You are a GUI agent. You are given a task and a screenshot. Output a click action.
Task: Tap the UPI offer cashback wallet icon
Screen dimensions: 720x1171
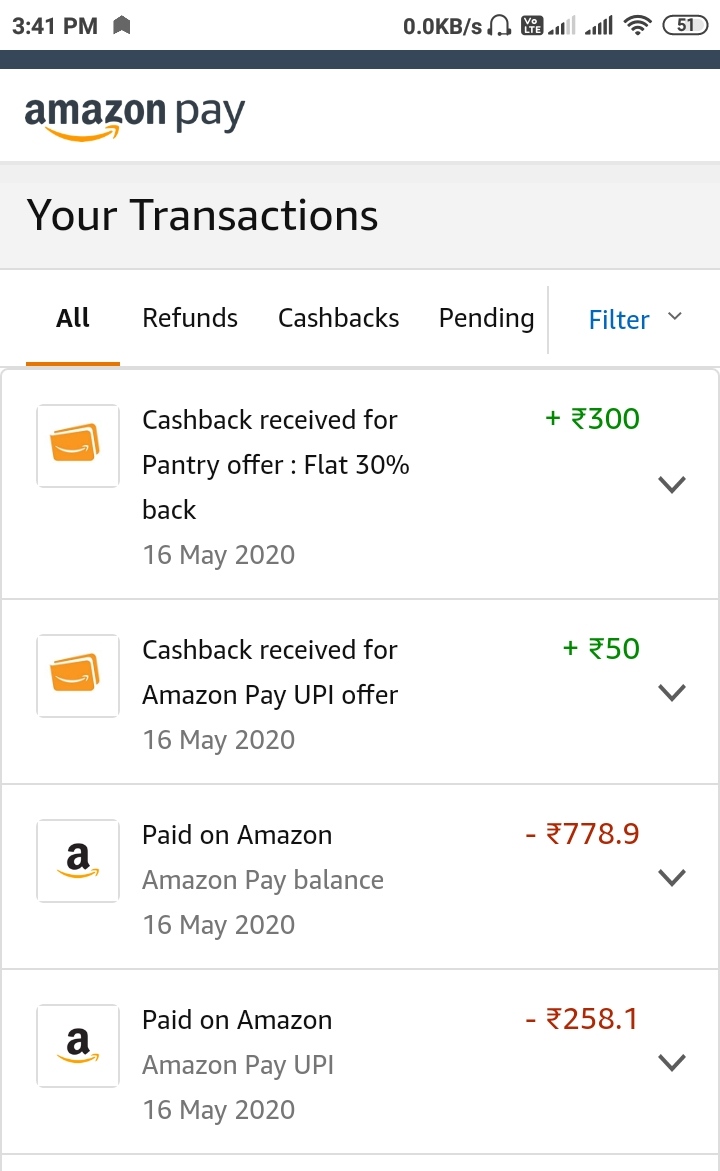(78, 676)
